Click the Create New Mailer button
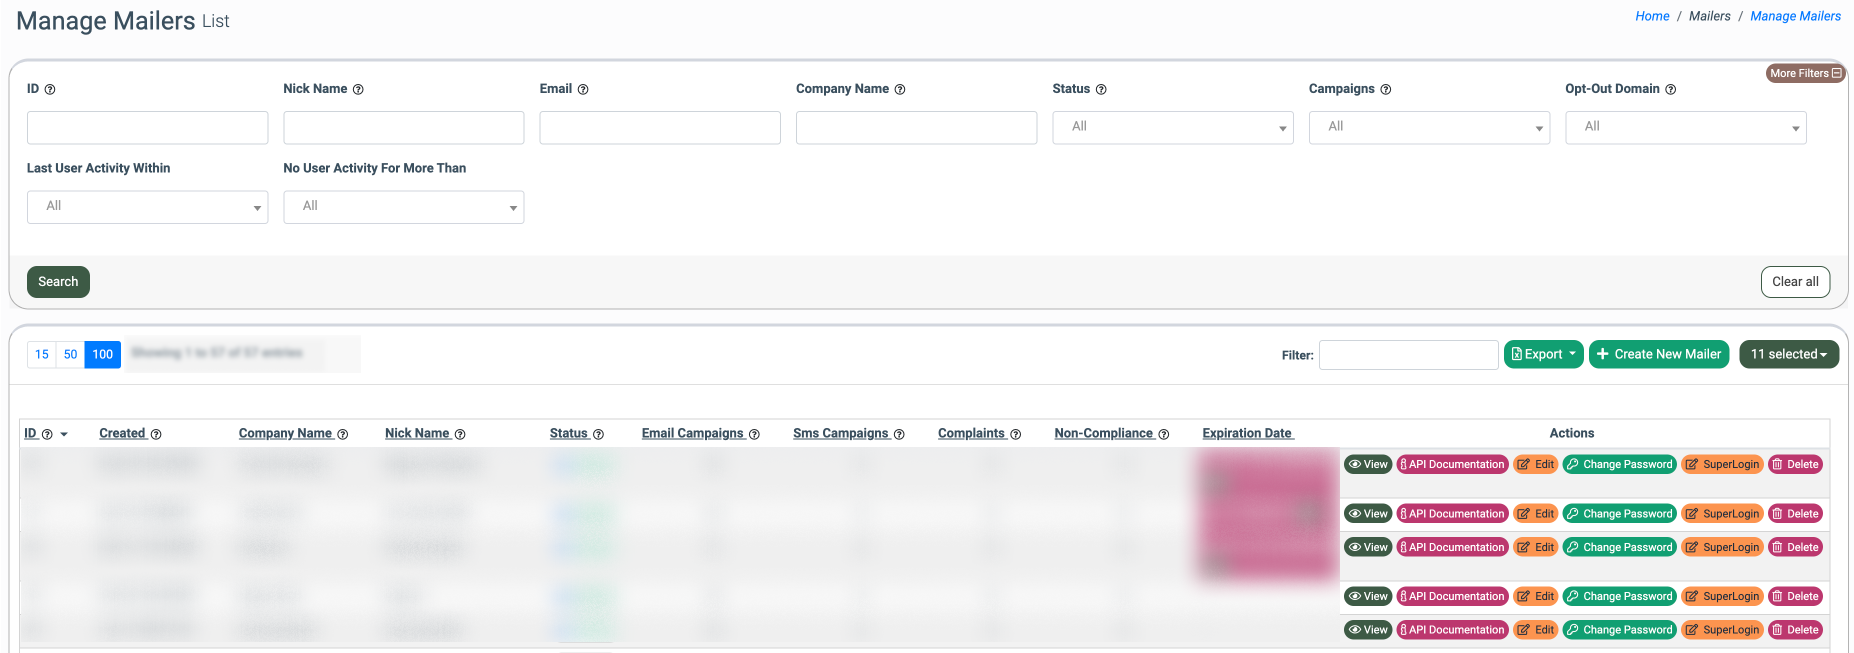The image size is (1854, 653). click(1658, 355)
